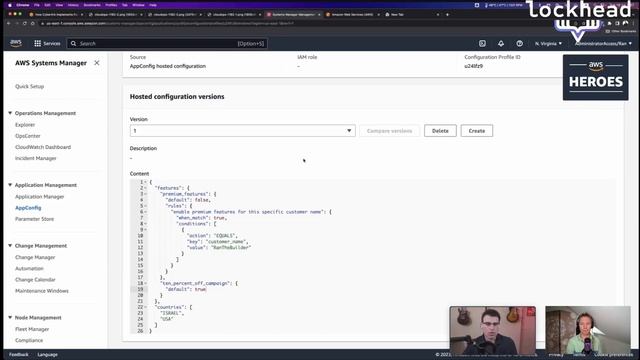Open Explorer in sidebar
This screenshot has width=640, height=360.
point(25,125)
